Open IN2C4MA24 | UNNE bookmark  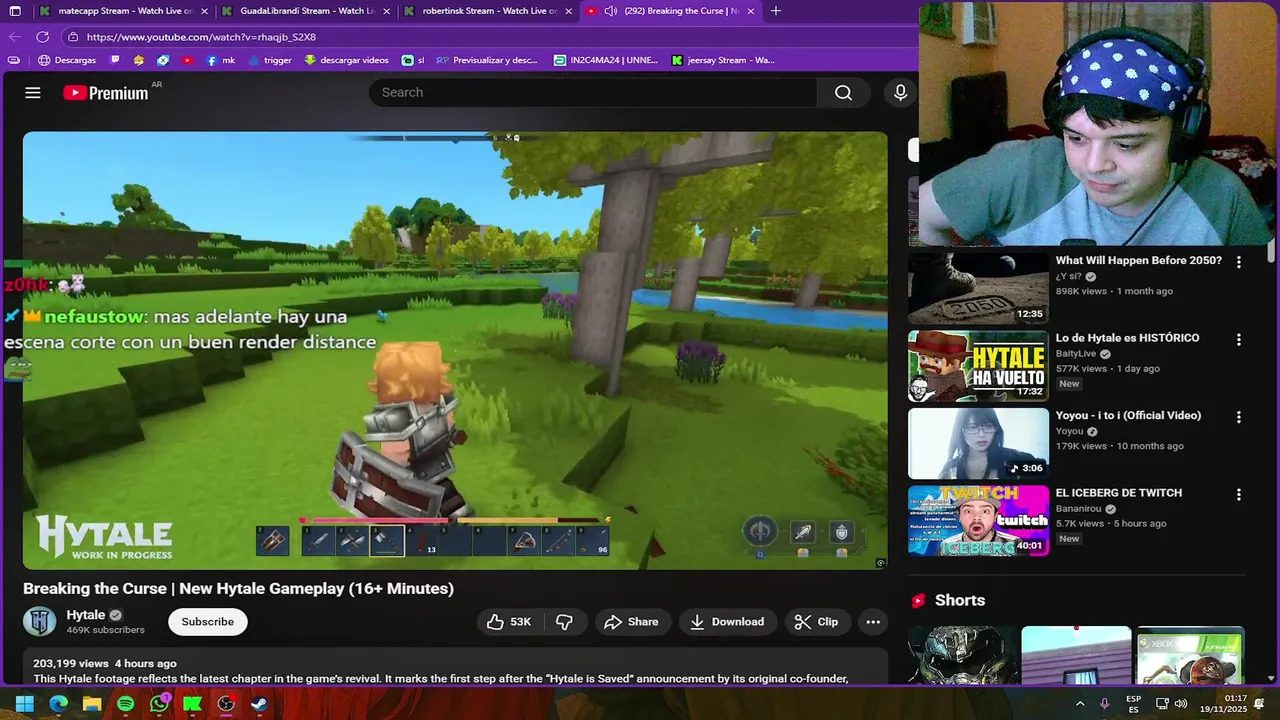tap(606, 60)
